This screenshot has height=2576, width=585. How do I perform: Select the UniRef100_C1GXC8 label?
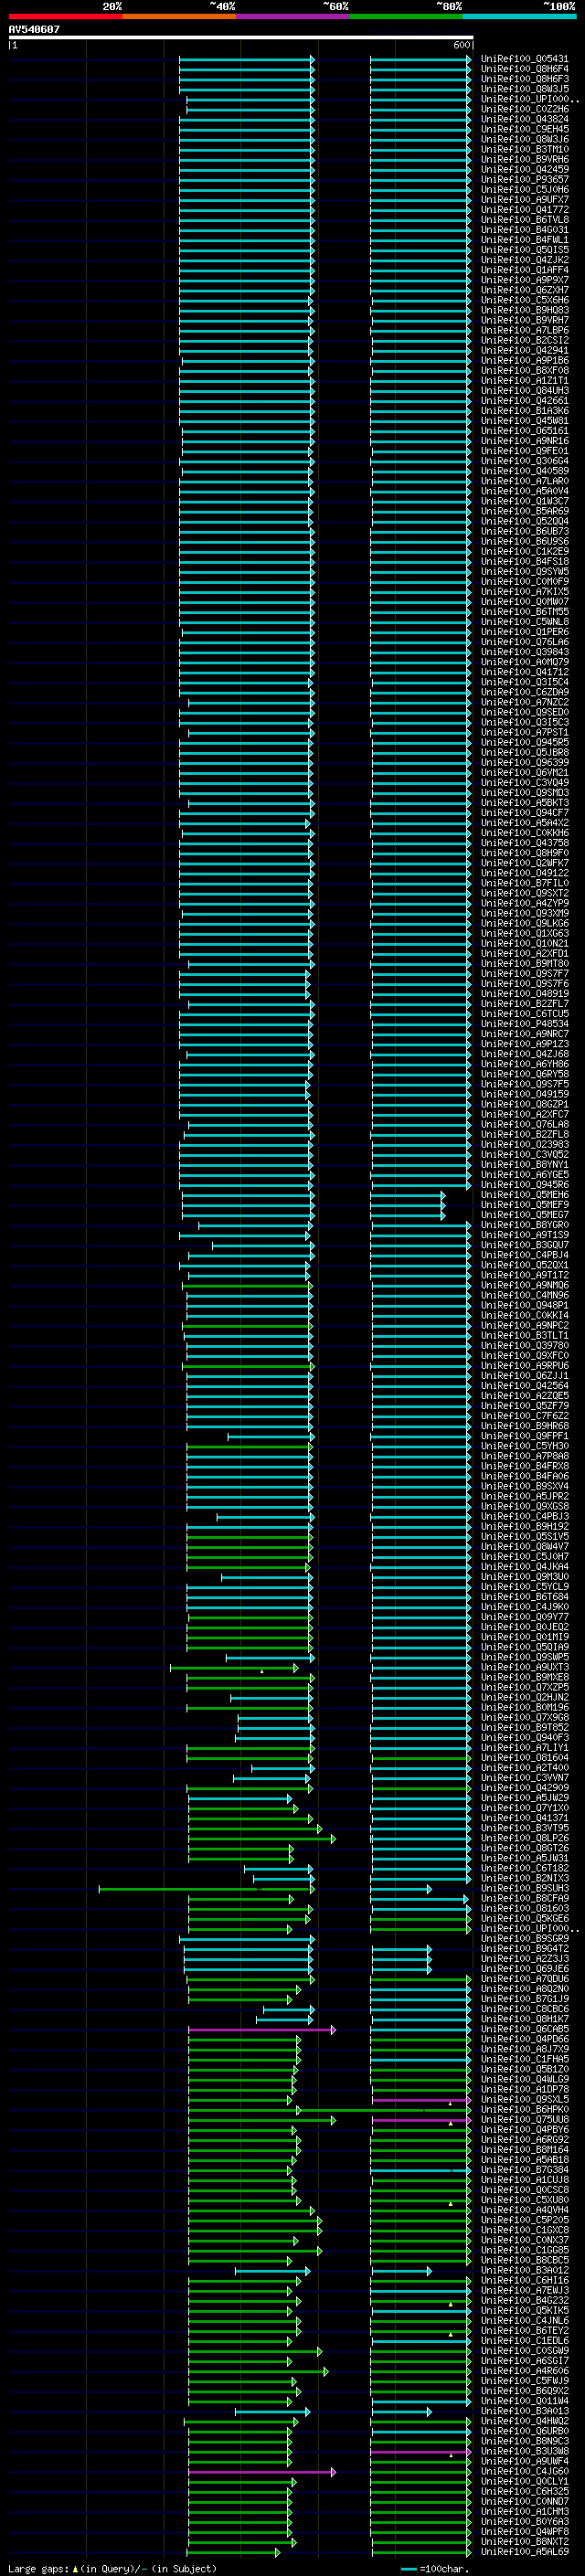[525, 2230]
